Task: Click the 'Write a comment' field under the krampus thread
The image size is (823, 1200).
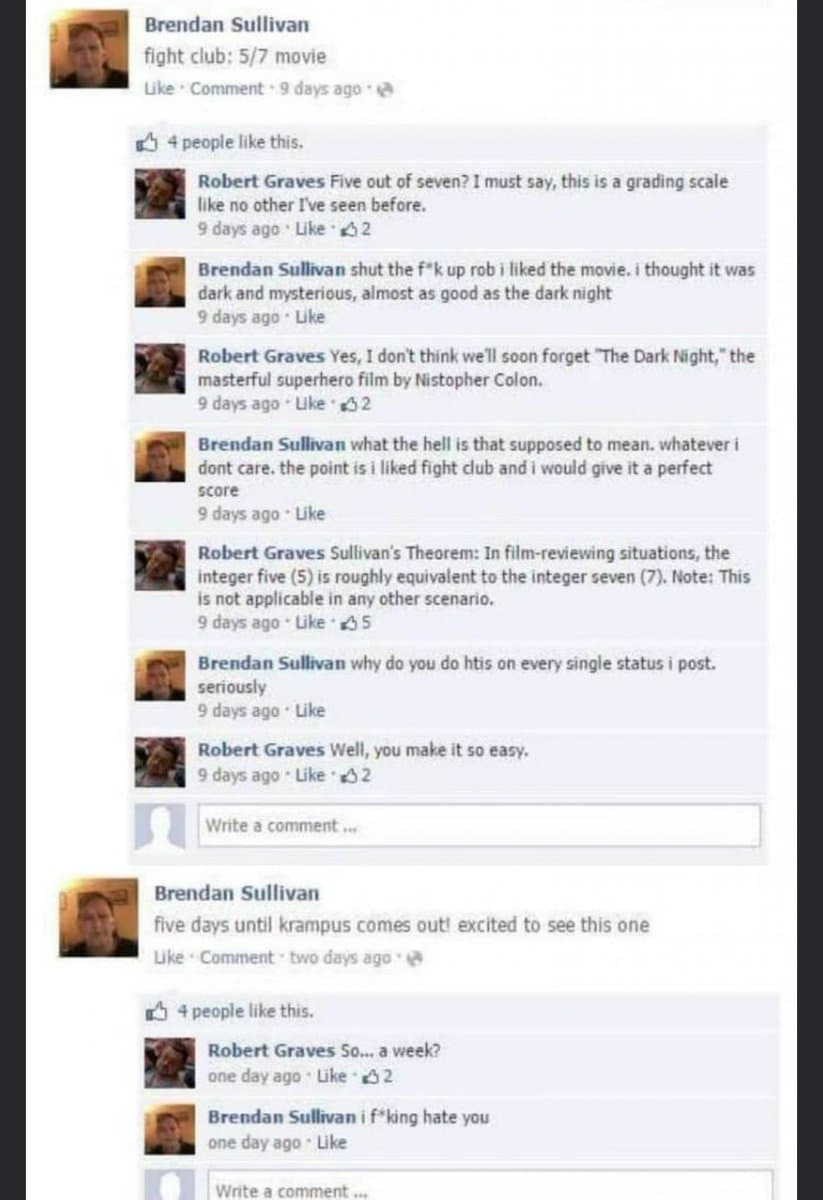Action: point(490,1188)
